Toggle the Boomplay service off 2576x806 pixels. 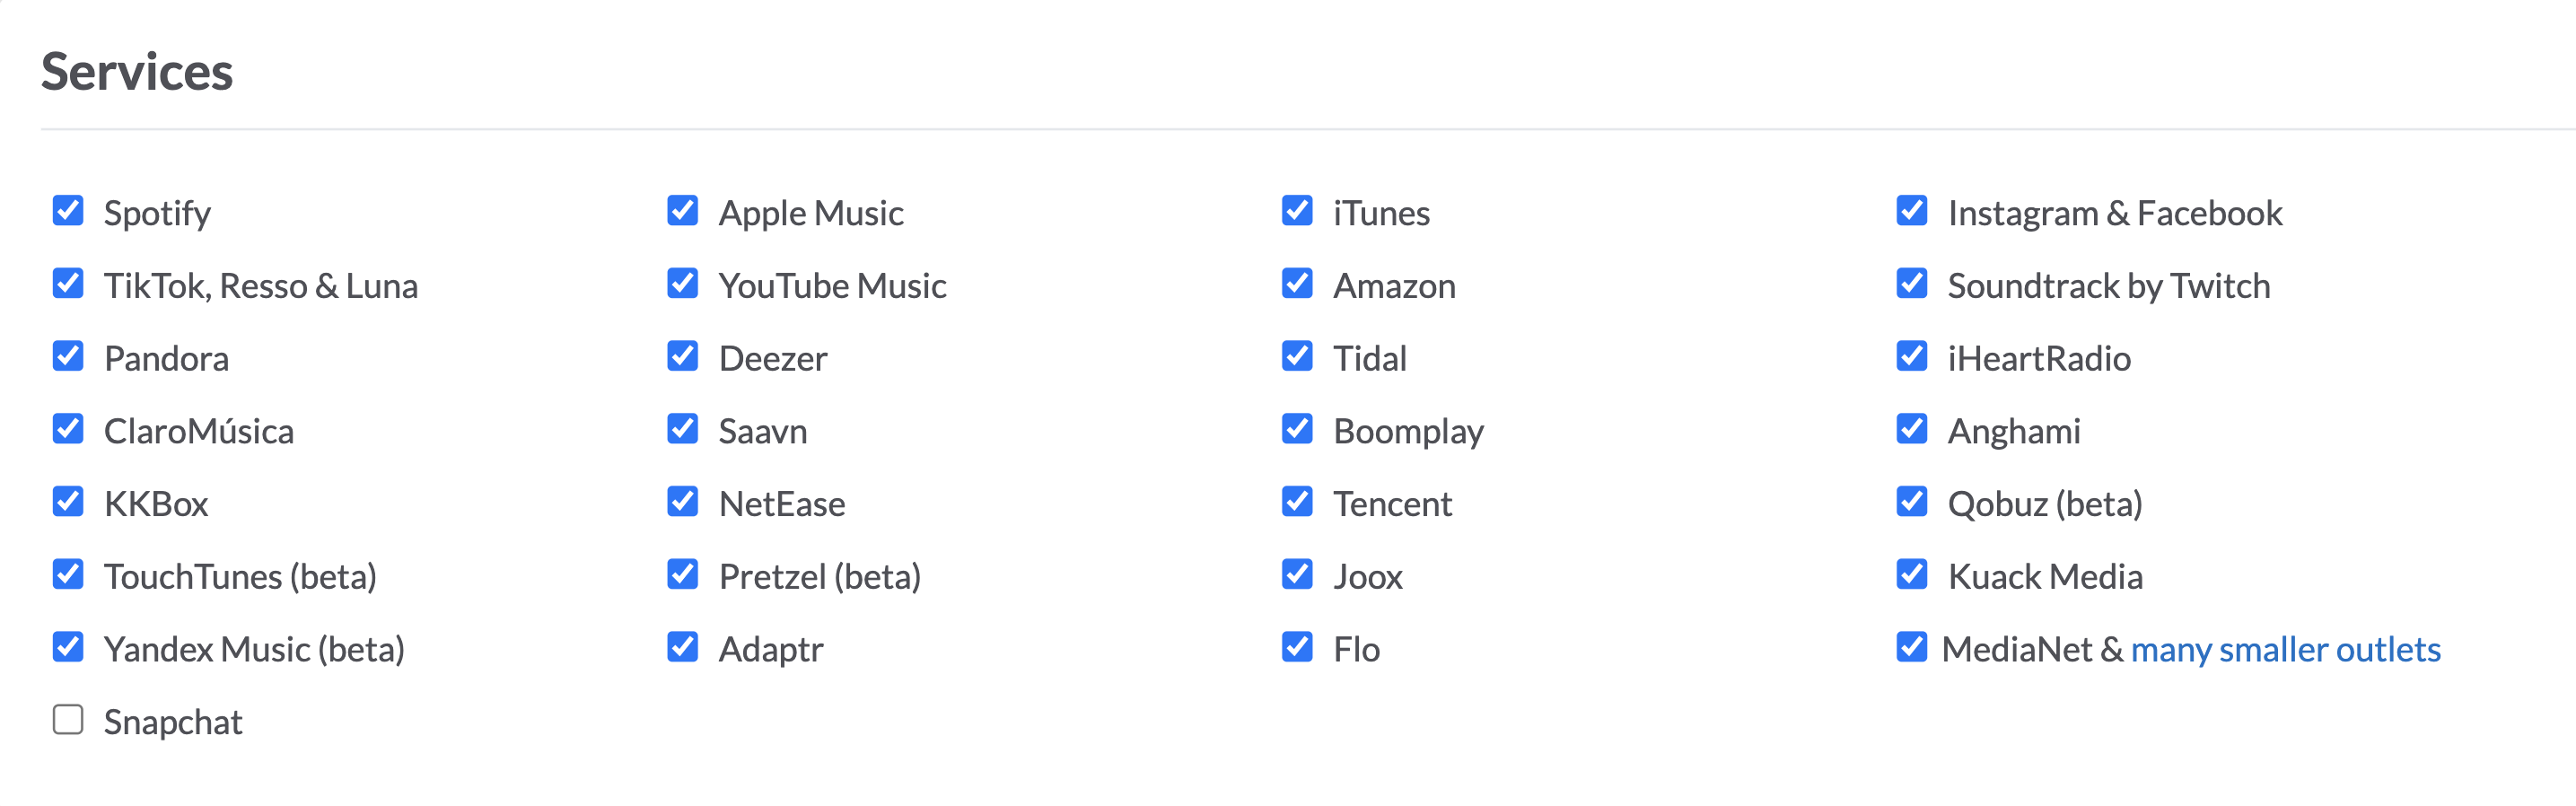tap(1297, 430)
